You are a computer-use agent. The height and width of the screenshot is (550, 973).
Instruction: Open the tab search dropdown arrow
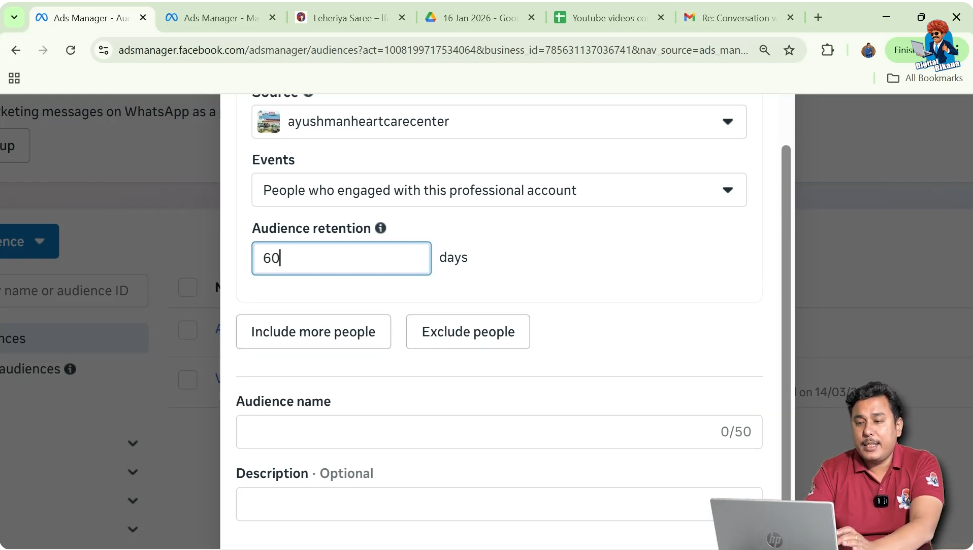(14, 18)
